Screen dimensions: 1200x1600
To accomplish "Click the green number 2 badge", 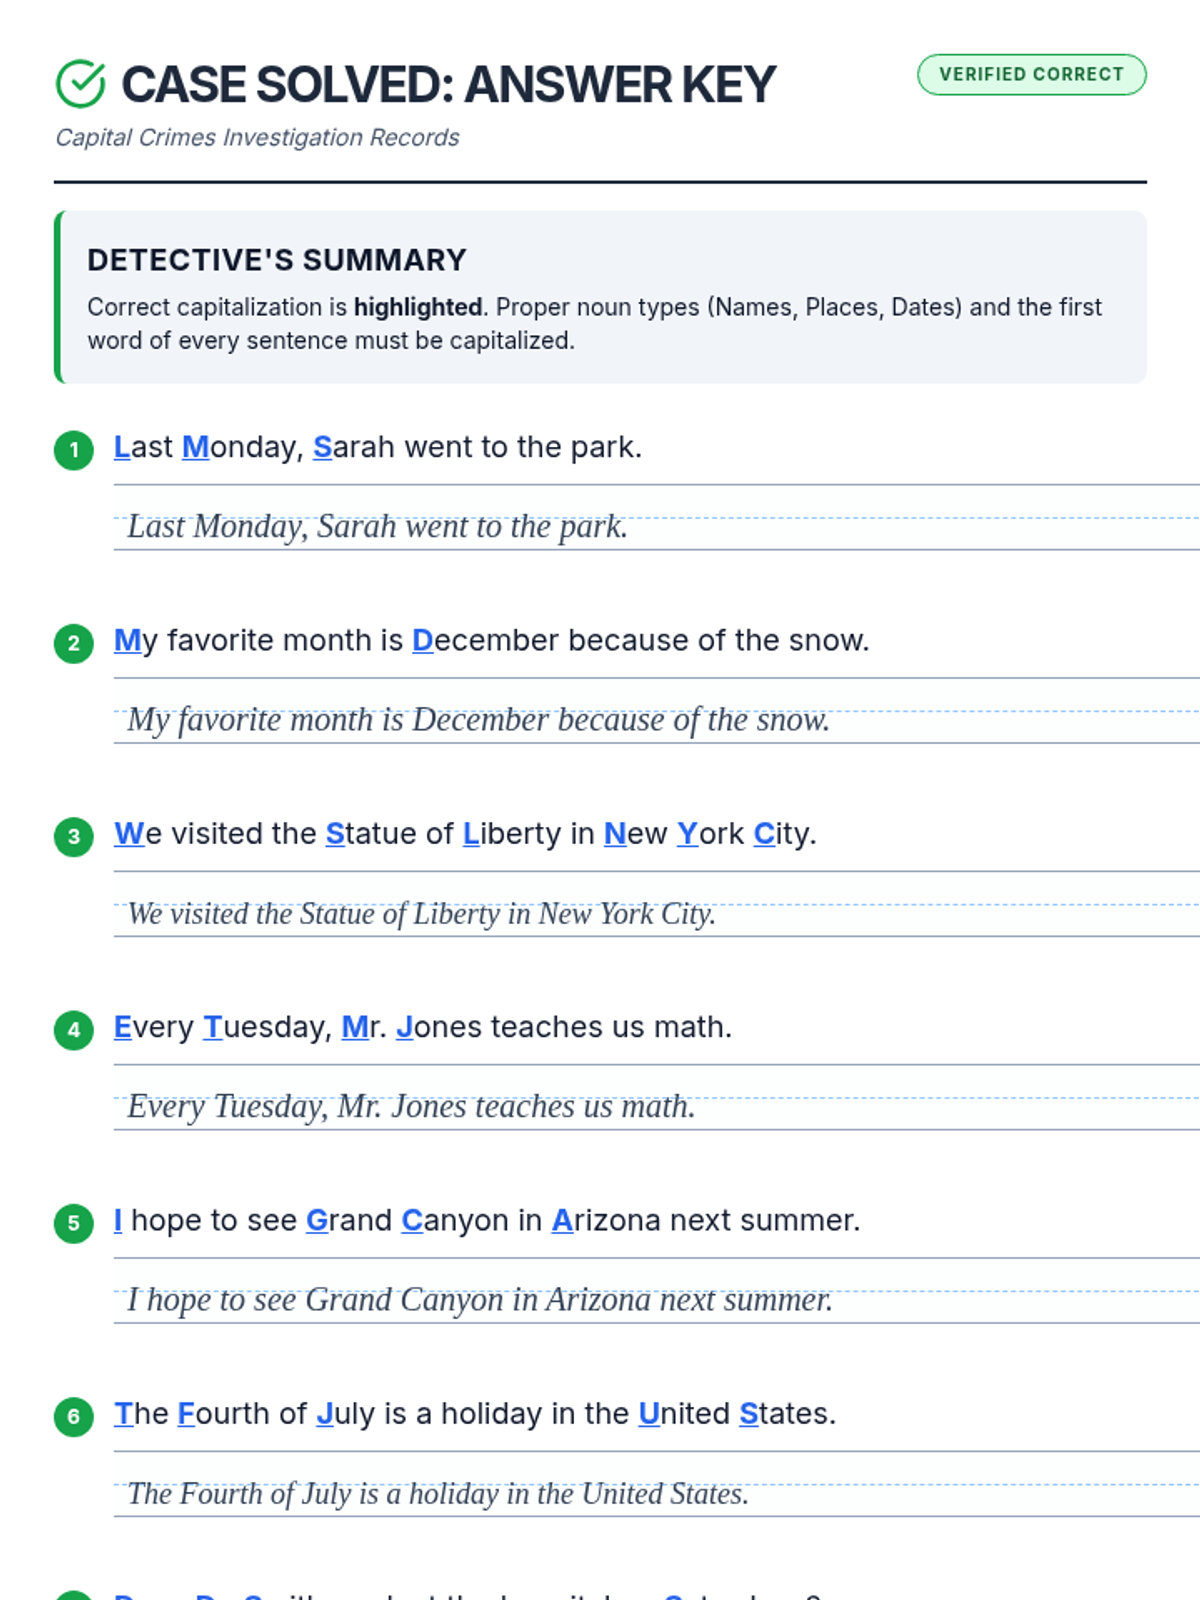I will 74,643.
